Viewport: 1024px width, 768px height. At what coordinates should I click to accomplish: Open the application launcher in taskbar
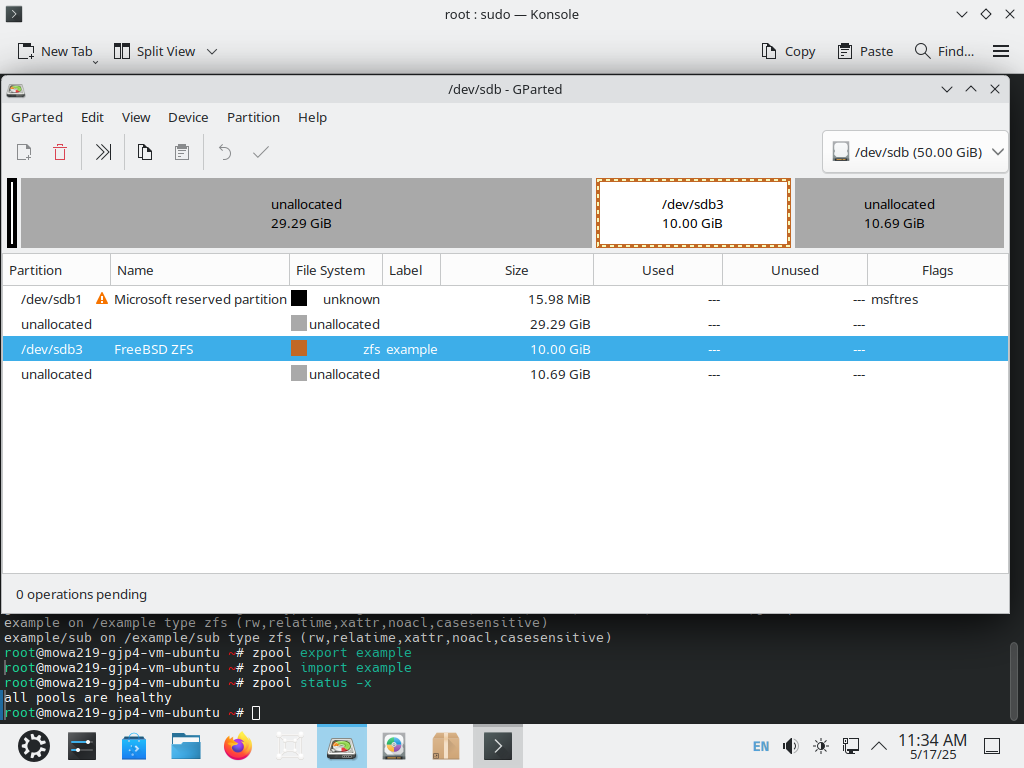[33, 746]
